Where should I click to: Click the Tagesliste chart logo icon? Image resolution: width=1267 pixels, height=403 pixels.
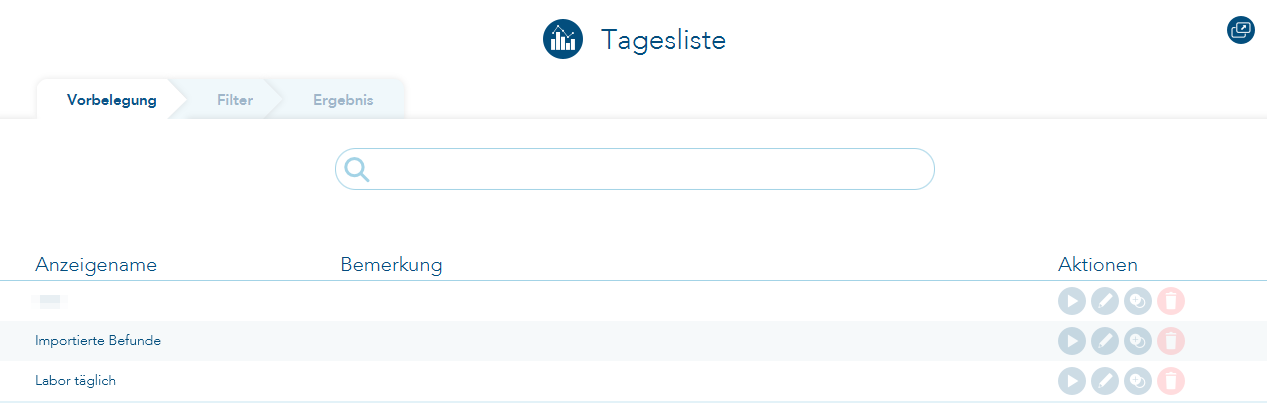[563, 40]
